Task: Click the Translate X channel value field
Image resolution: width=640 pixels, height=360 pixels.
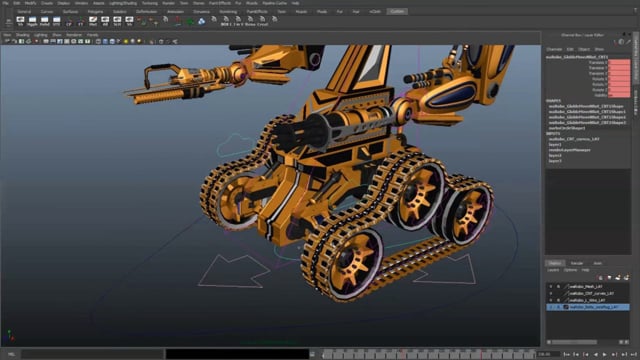Action: pos(619,62)
